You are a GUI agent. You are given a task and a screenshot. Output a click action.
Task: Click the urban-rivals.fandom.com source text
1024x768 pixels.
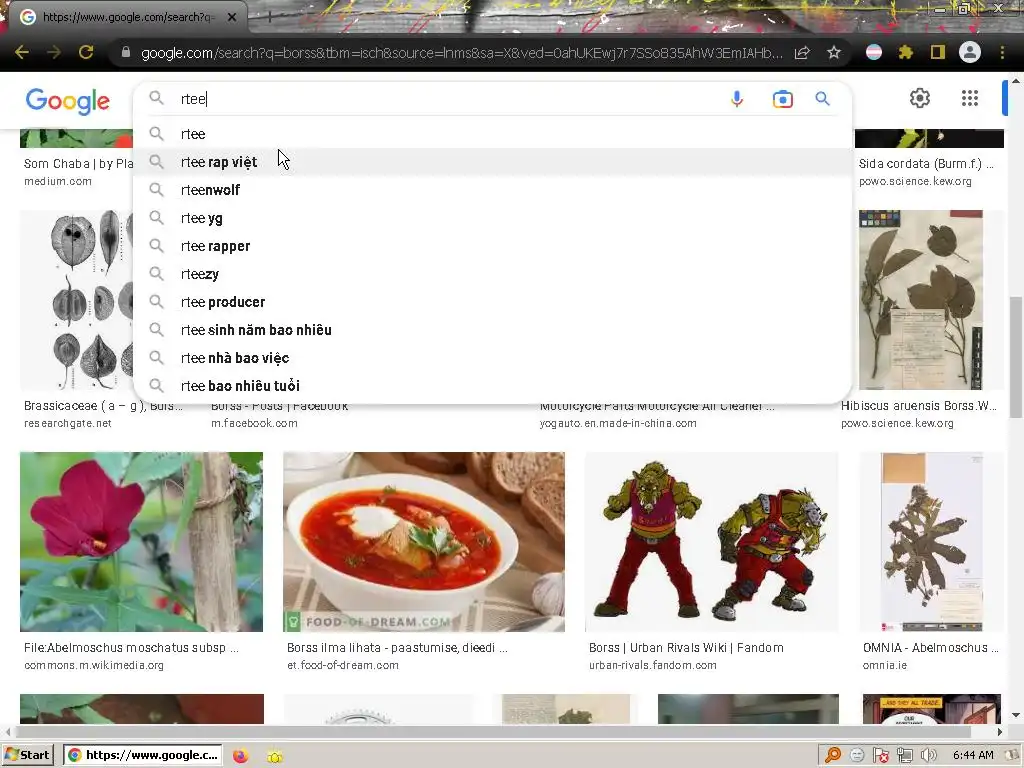click(x=652, y=665)
